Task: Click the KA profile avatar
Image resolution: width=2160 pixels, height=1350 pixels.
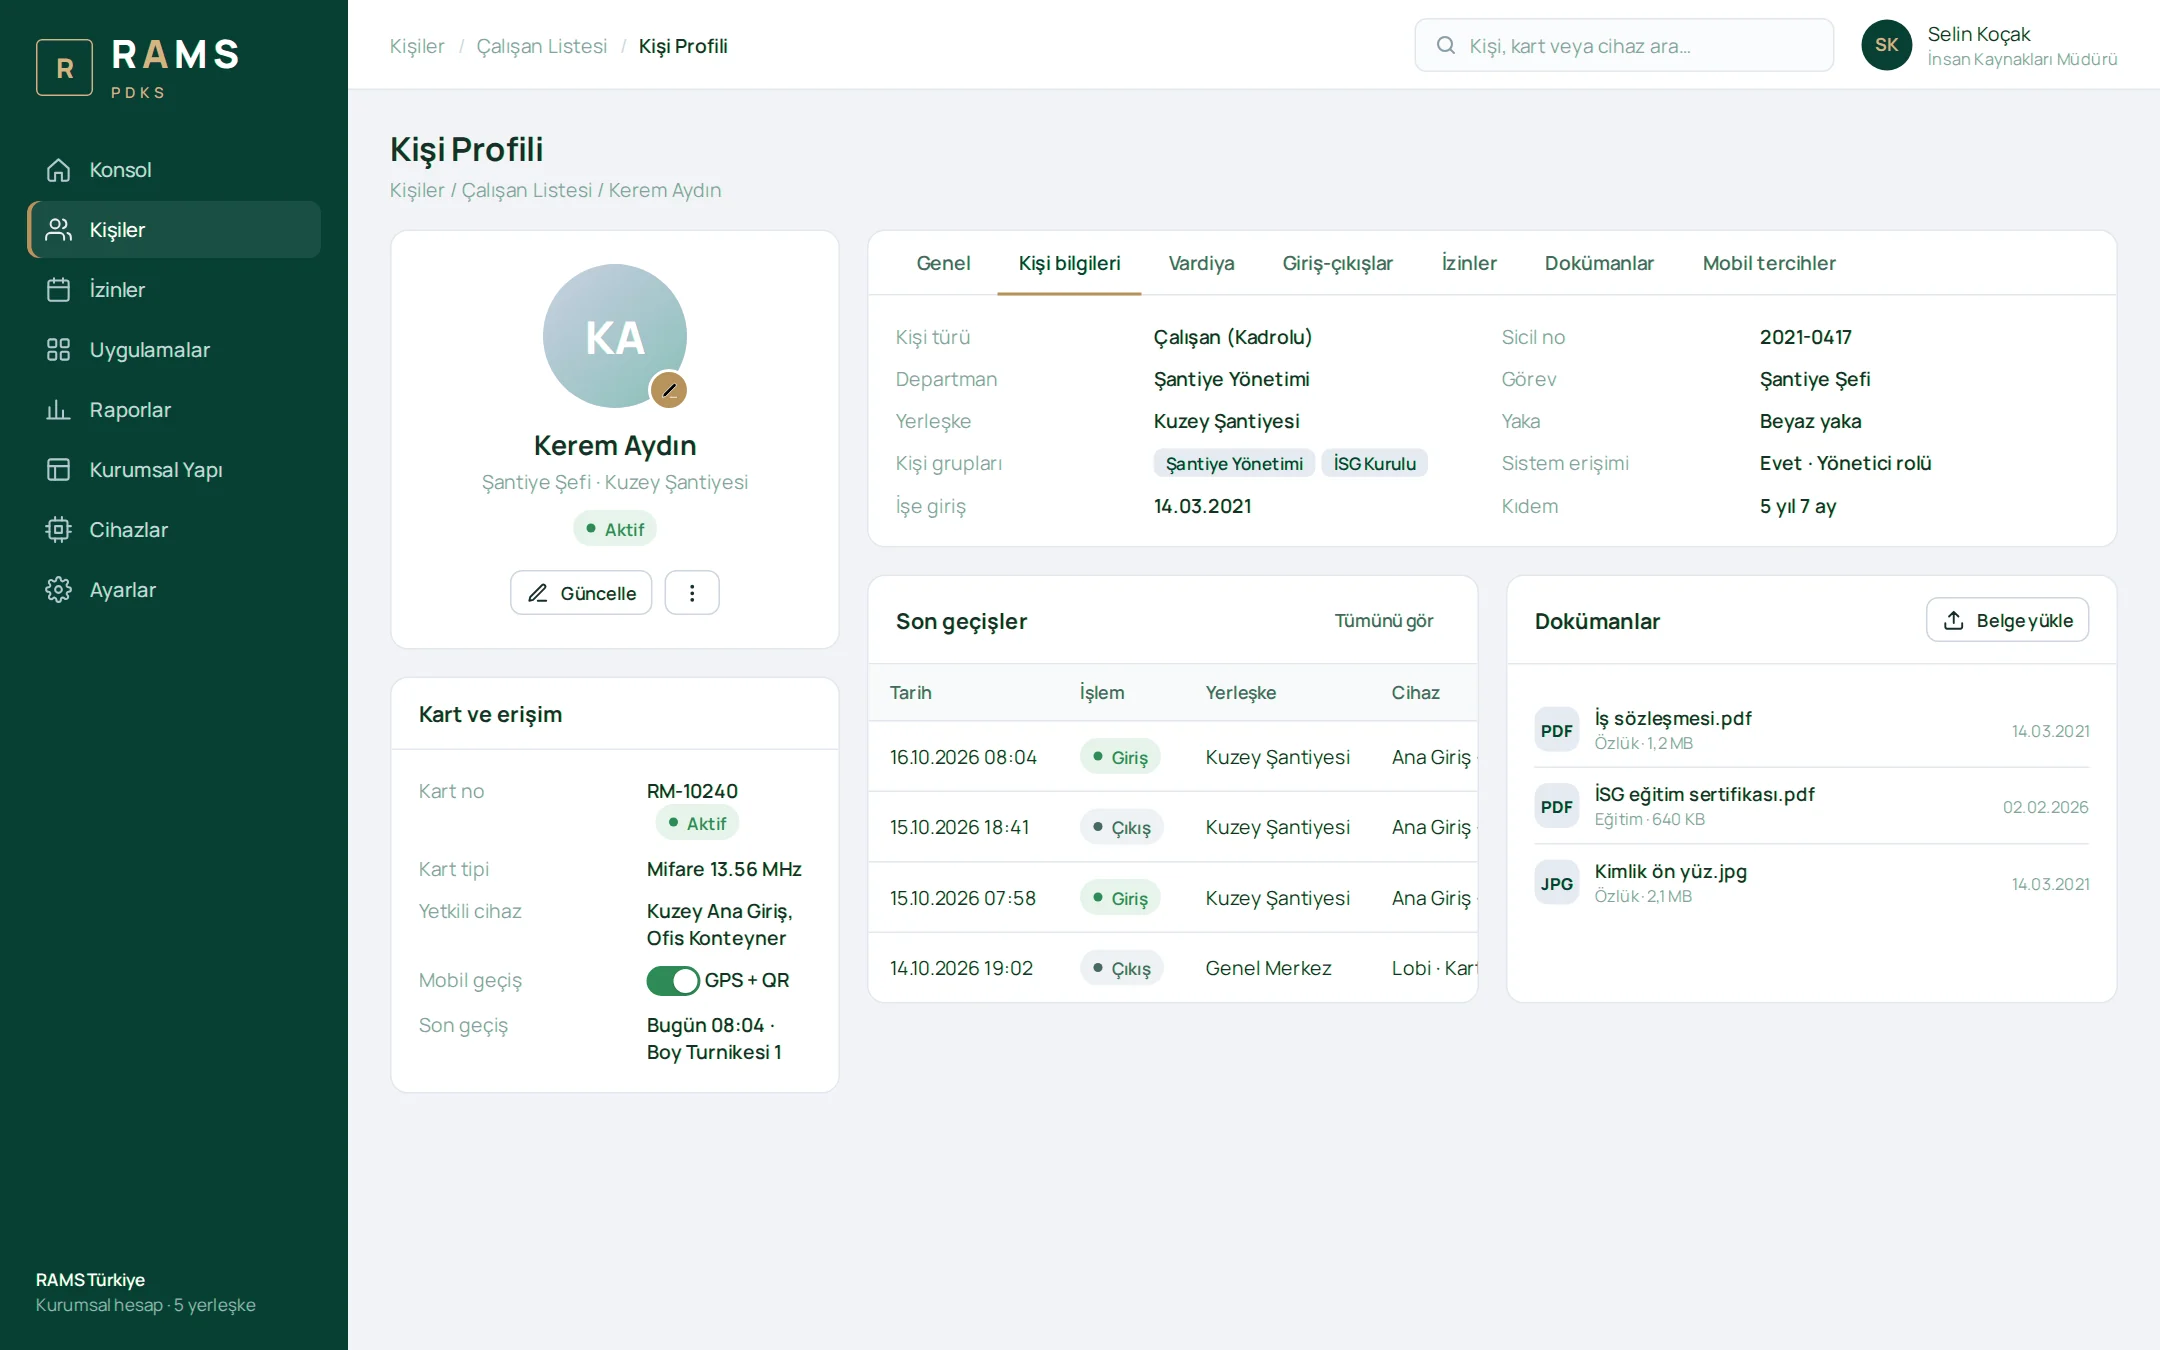Action: tap(614, 336)
